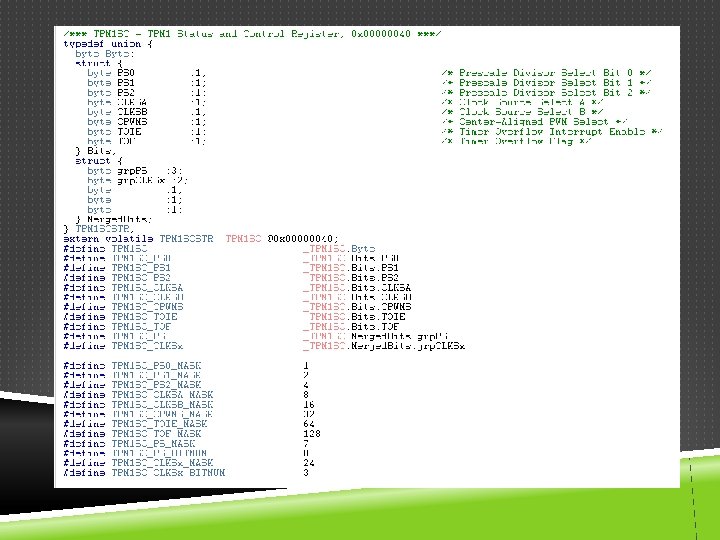Click the 'TPM1SC_CLKSA_MASK' define name
The image size is (720, 540).
[x=162, y=395]
